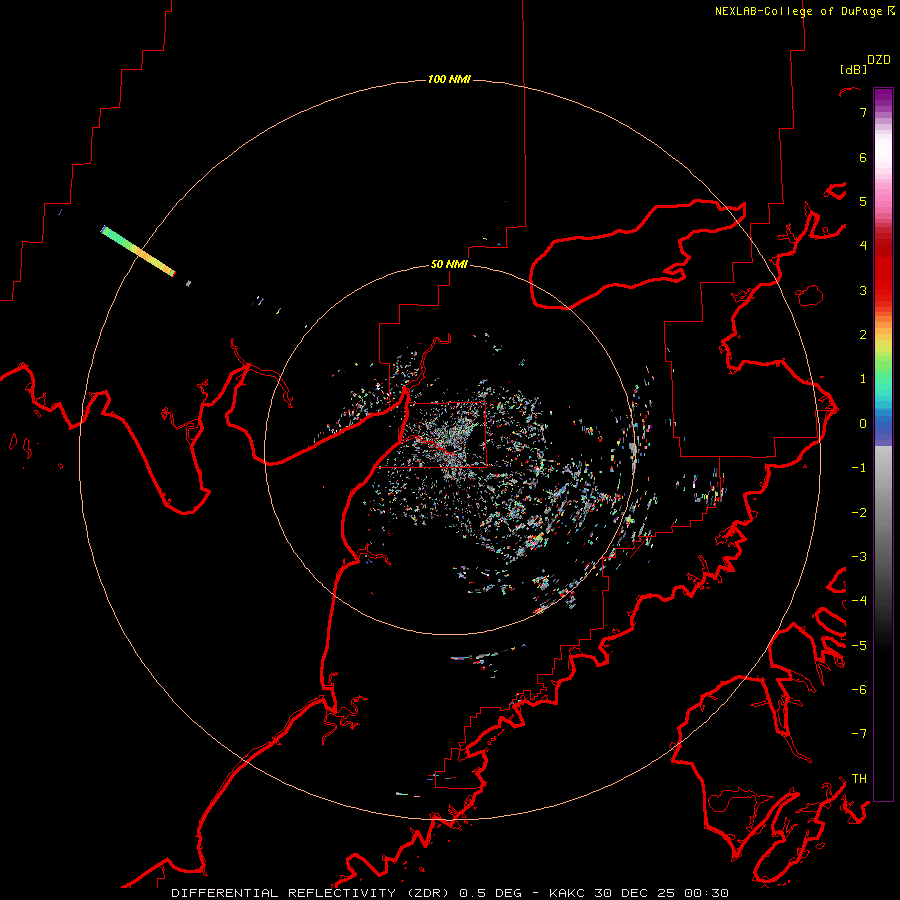Click the blue section of color bar
The height and width of the screenshot is (900, 900).
click(883, 425)
